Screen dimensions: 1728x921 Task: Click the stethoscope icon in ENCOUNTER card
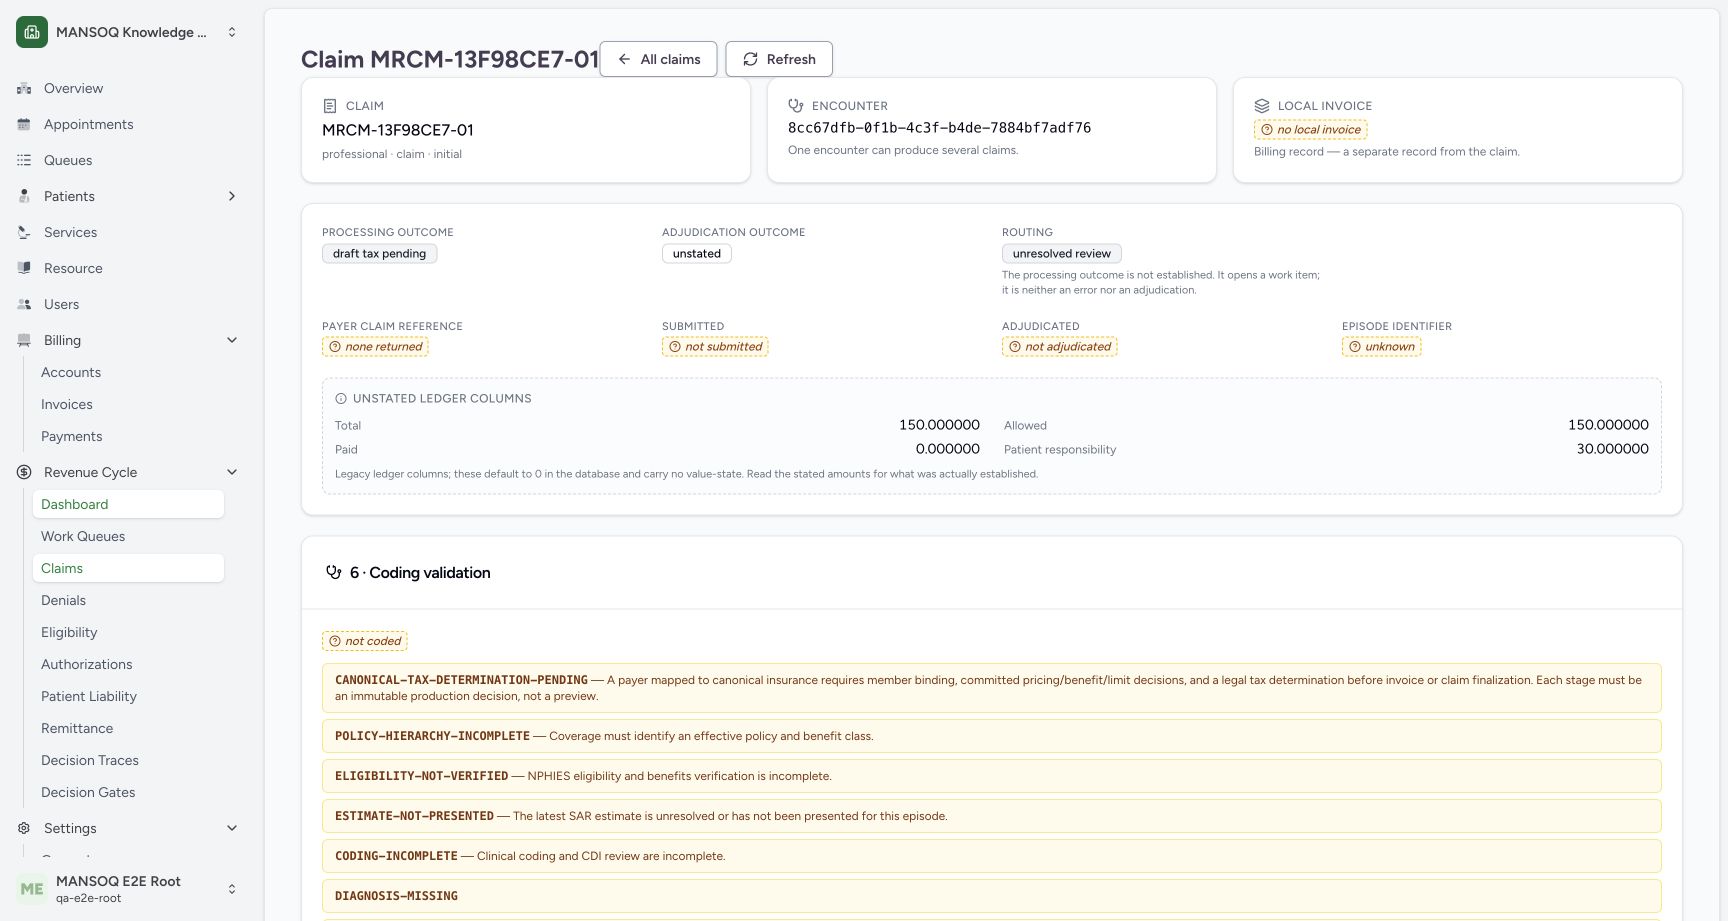[796, 105]
